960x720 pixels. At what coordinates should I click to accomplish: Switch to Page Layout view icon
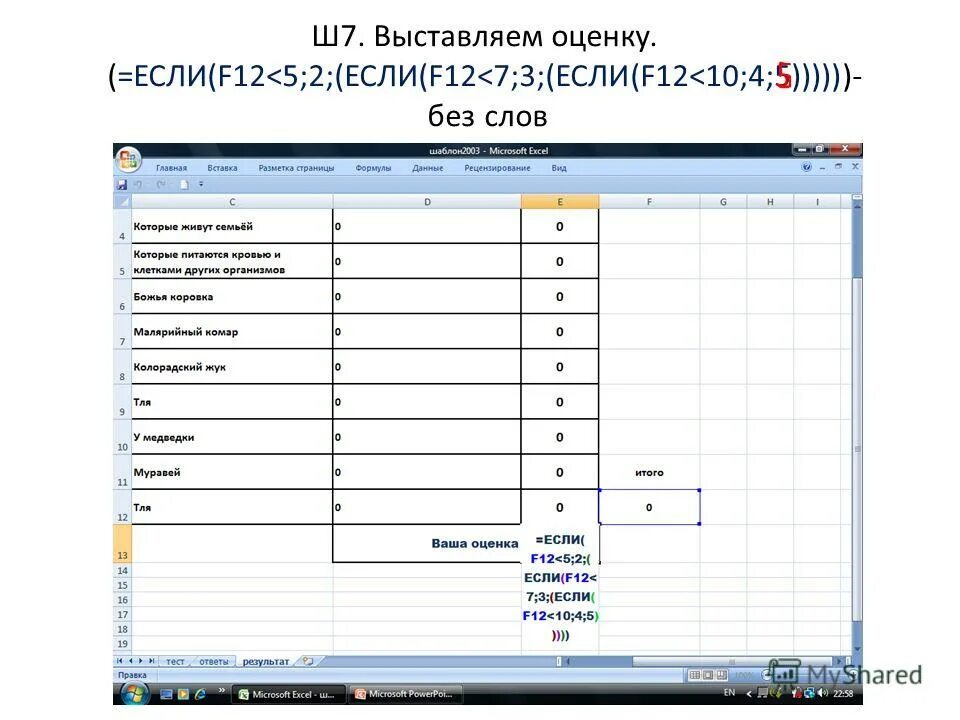click(708, 673)
